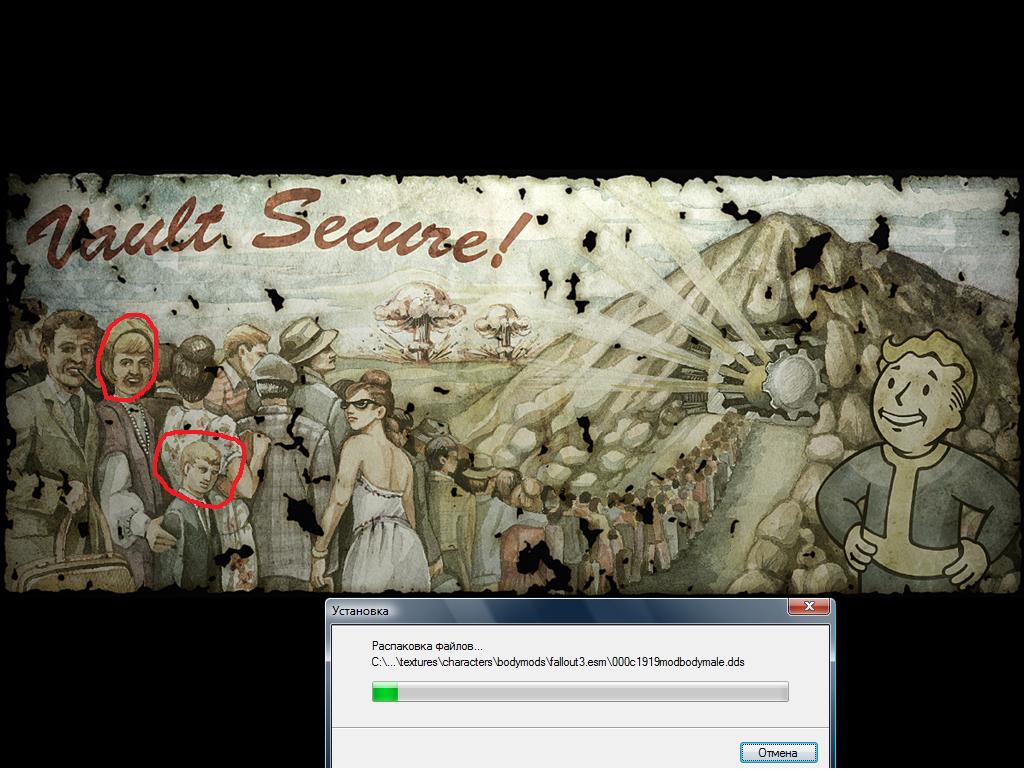Click the Установка window title bar

pos(550,610)
